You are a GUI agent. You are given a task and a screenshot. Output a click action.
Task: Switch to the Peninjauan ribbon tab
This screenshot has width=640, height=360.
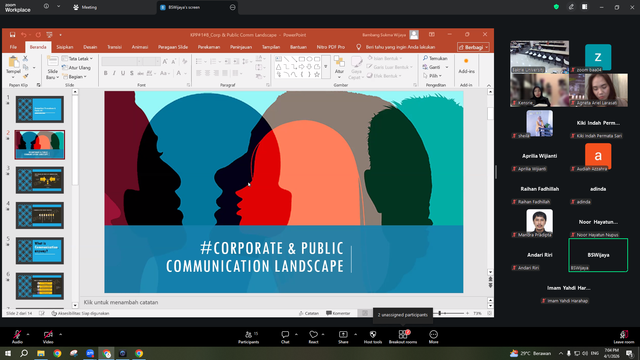click(241, 47)
